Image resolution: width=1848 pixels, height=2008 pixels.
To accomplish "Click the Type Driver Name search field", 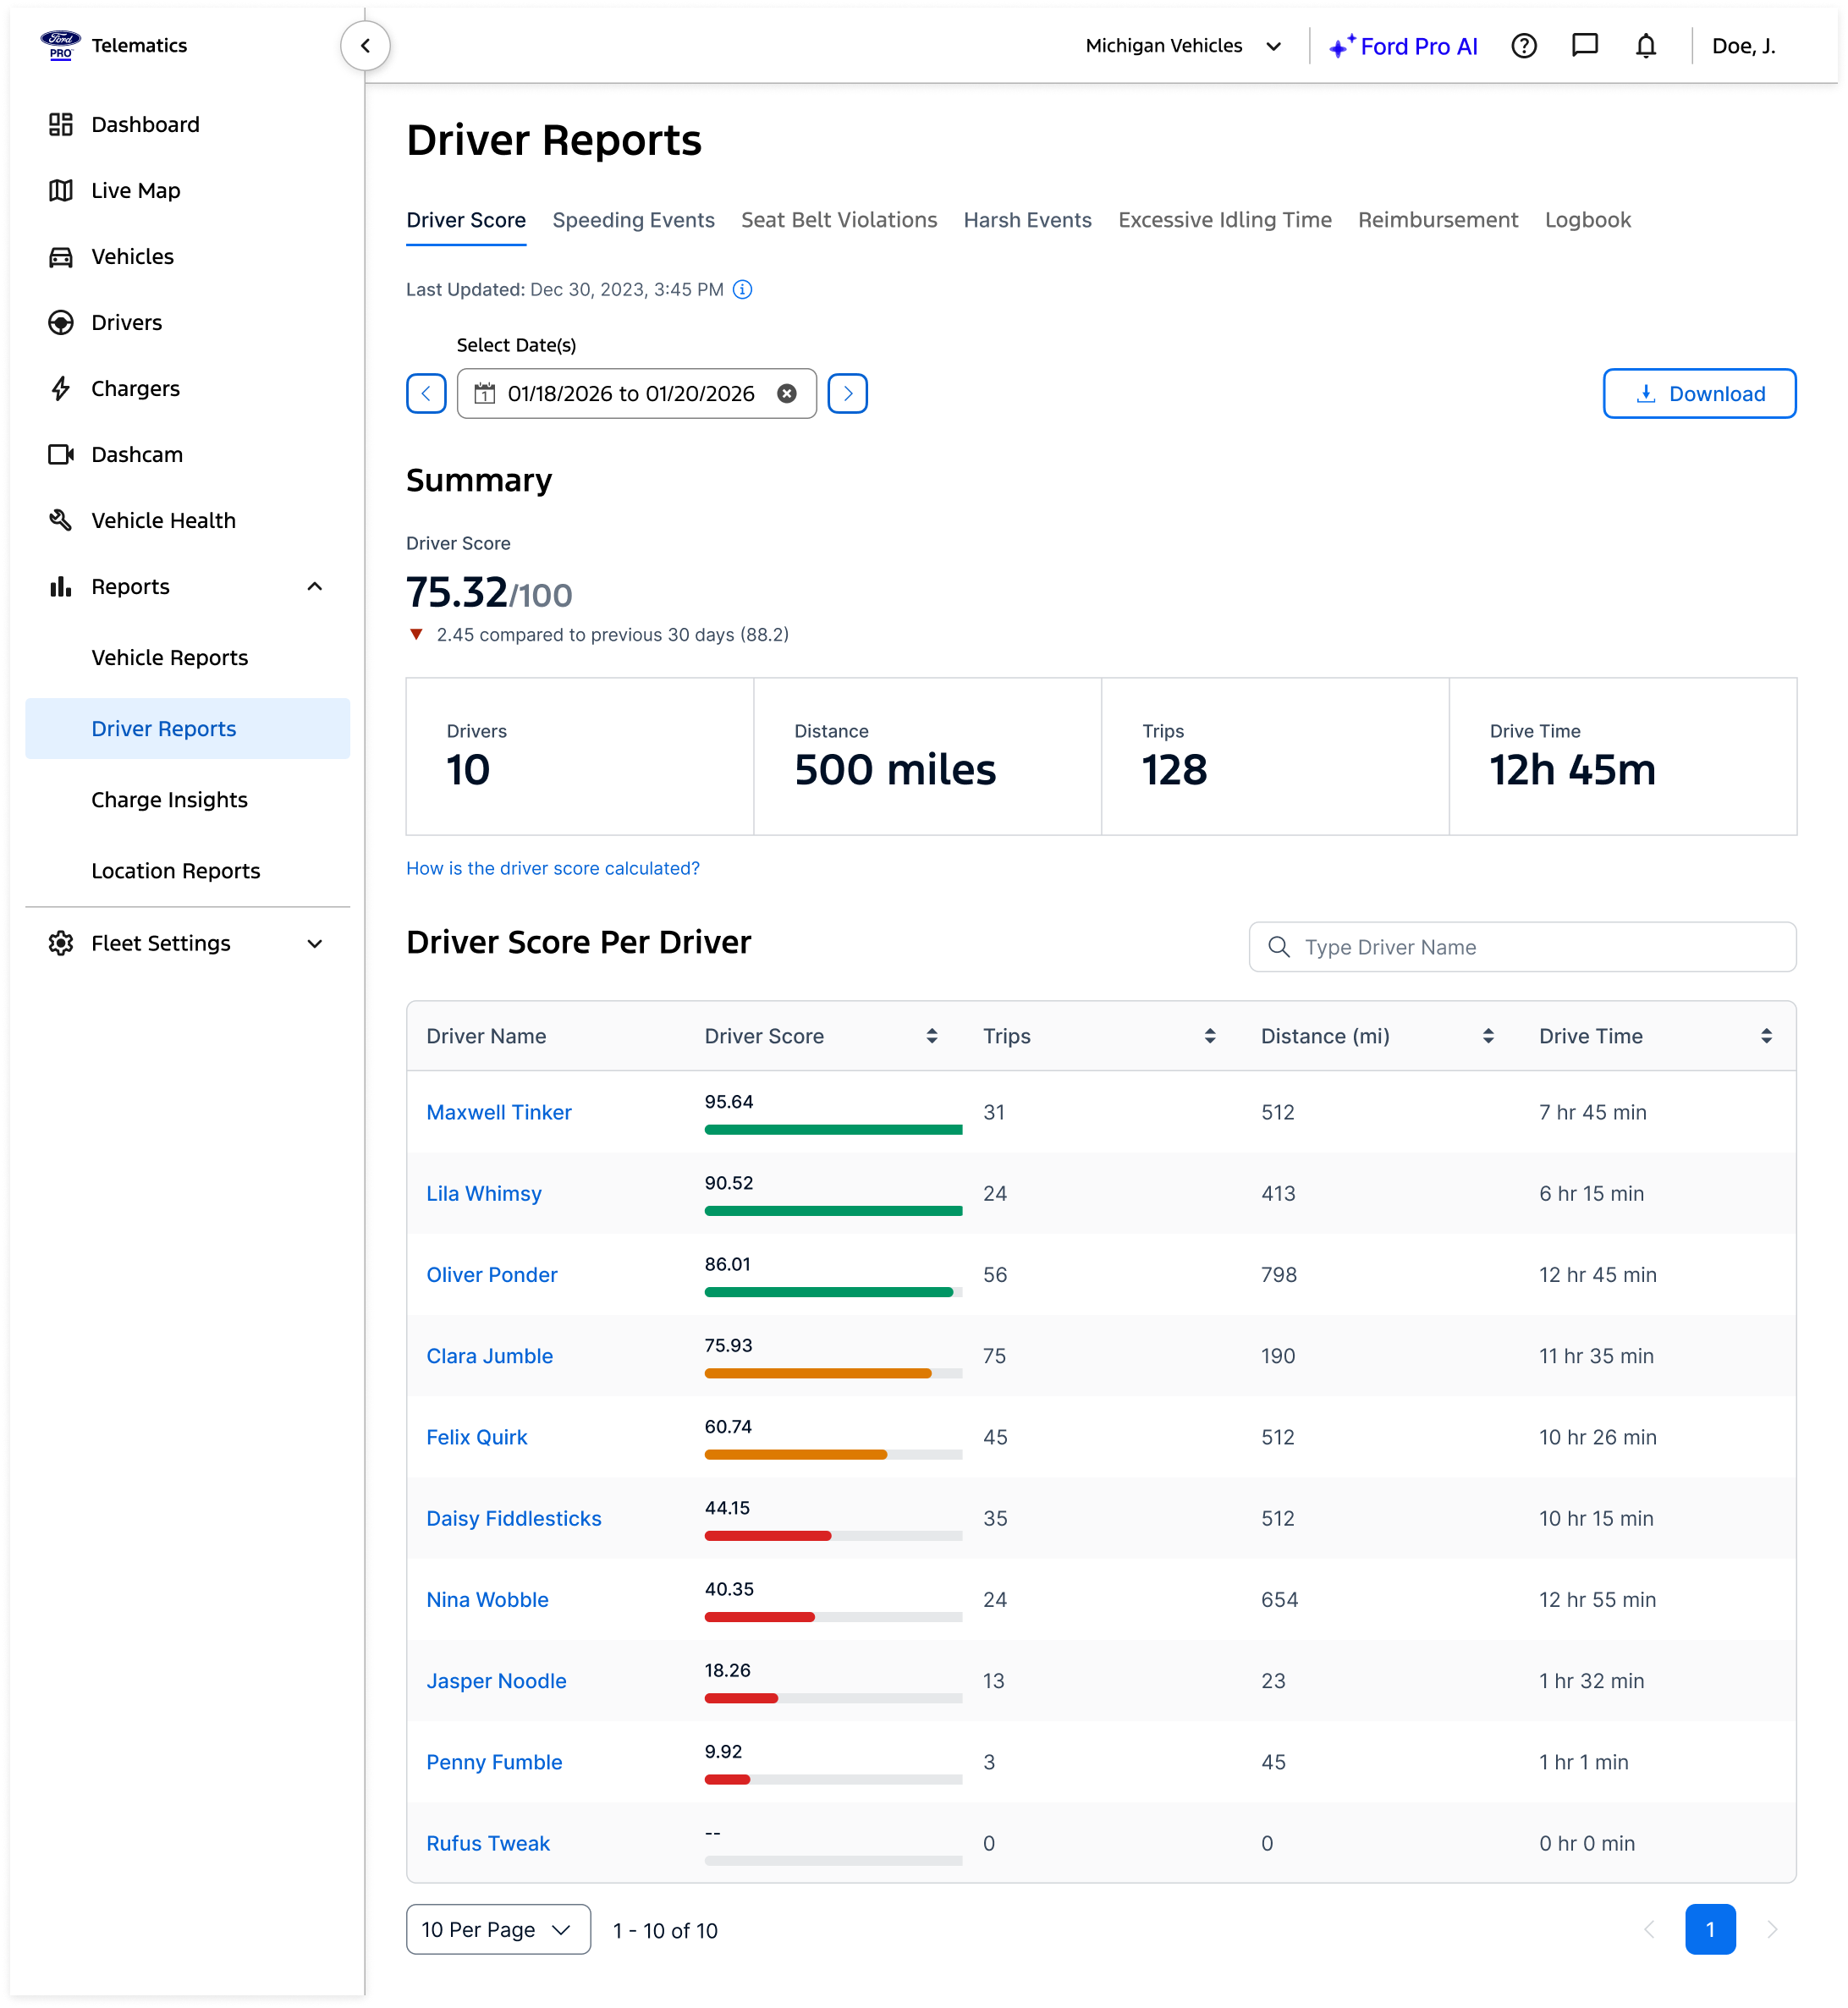I will coord(1522,947).
